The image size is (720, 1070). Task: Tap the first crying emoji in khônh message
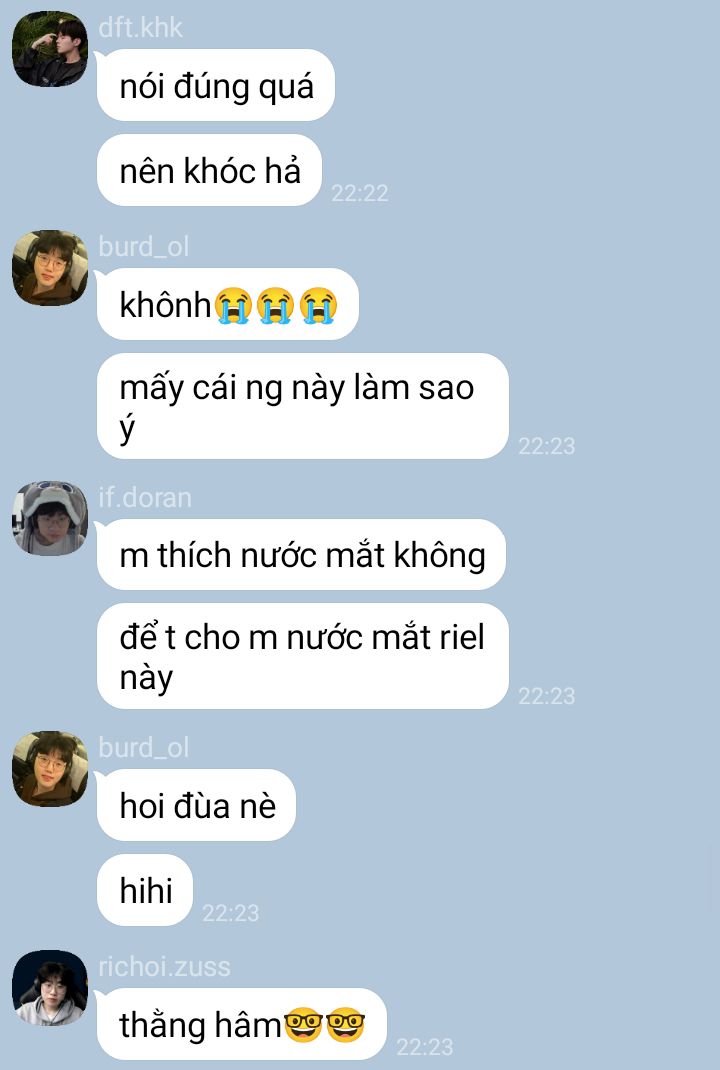click(233, 305)
